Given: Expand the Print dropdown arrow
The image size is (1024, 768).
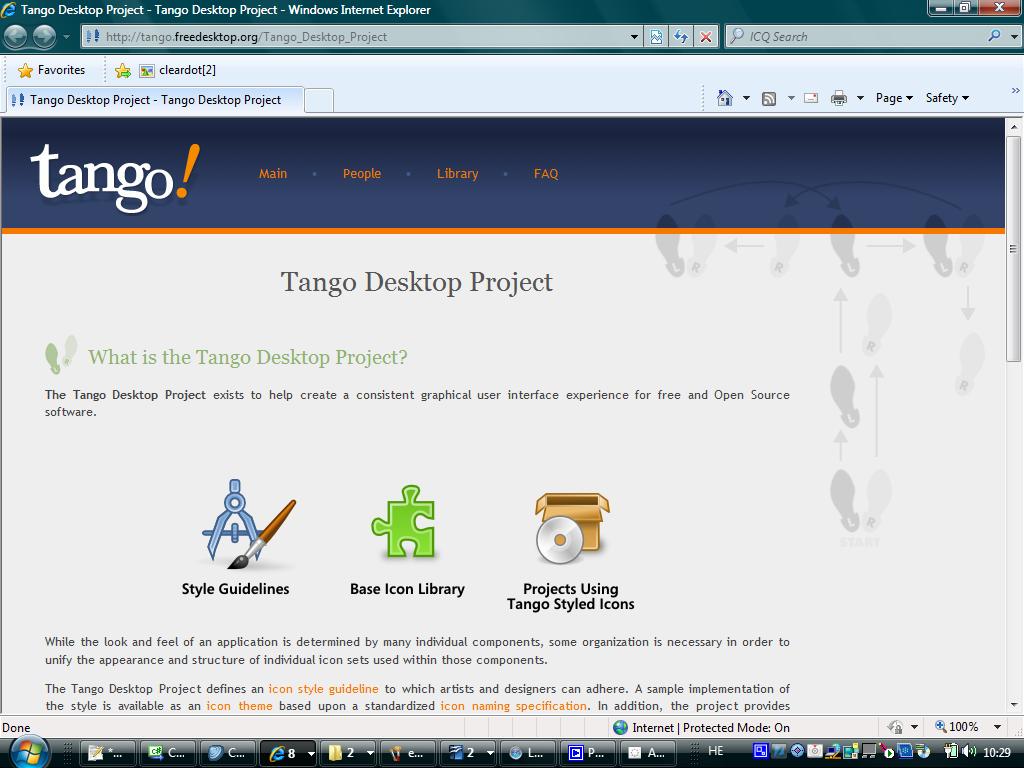Looking at the screenshot, I should tap(860, 99).
